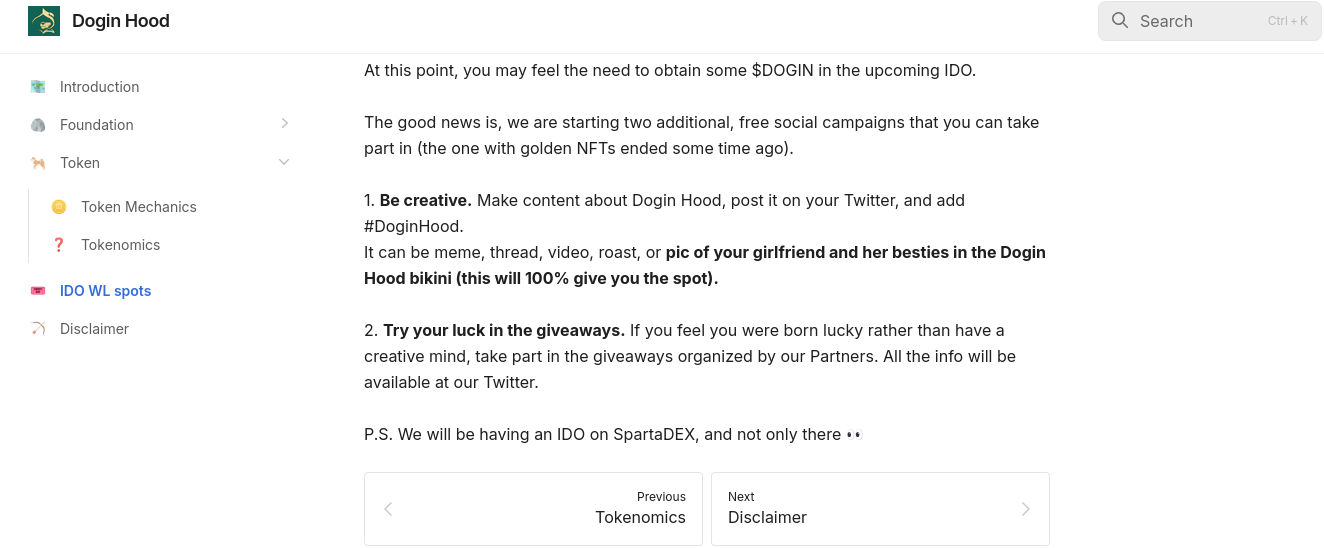Click the question mark icon beside Tokenomics
This screenshot has height=548, width=1324.
pos(59,245)
